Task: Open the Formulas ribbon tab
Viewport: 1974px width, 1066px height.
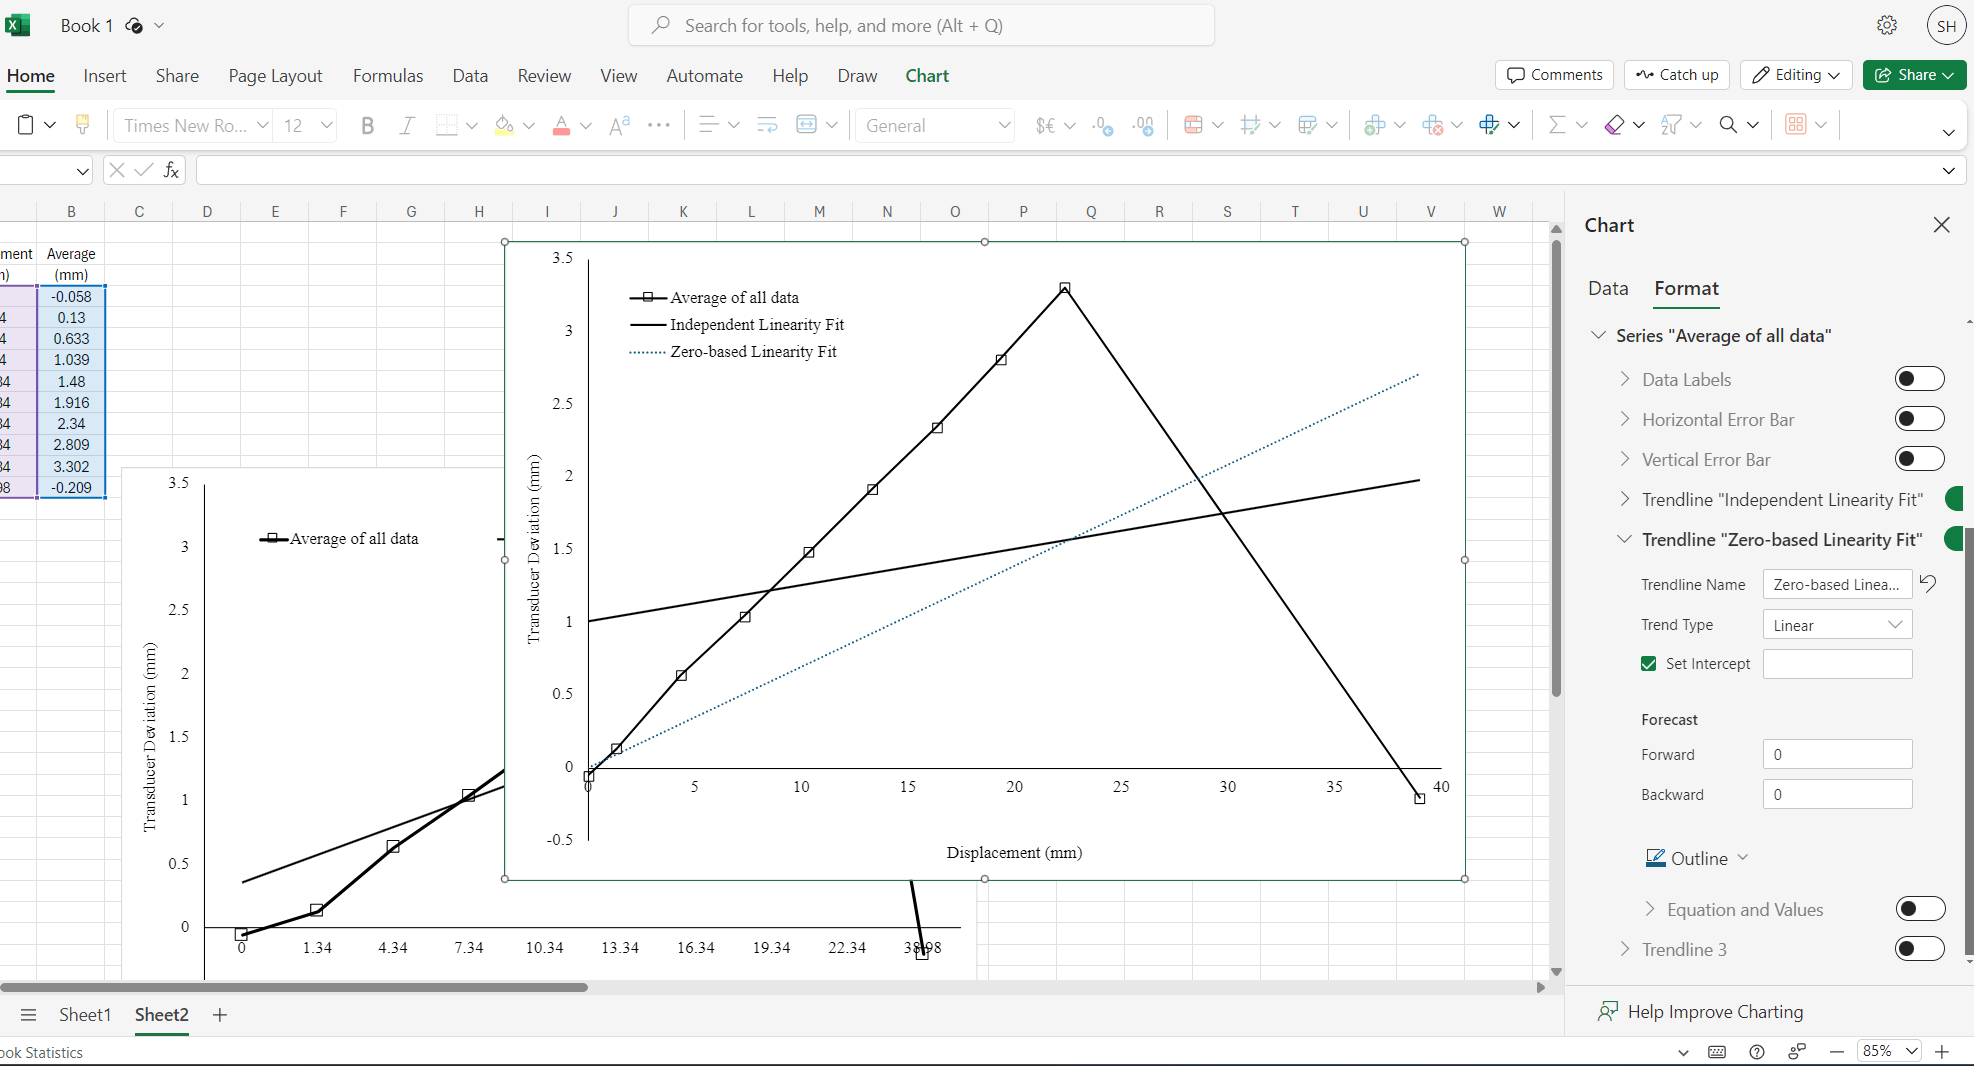Action: (x=388, y=76)
